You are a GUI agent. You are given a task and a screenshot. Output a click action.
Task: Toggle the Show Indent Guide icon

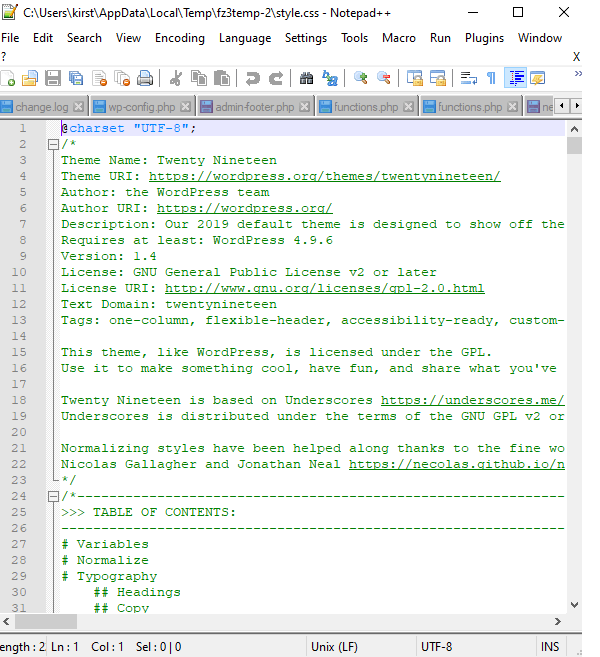(x=515, y=78)
